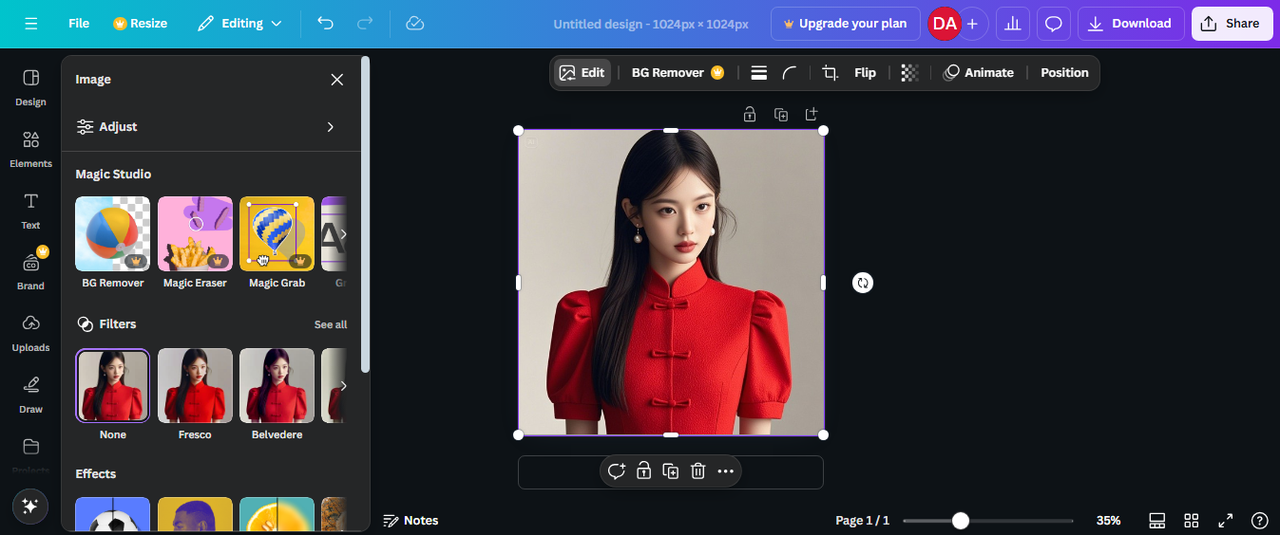Open the Text sidebar tab
The height and width of the screenshot is (535, 1280).
point(31,211)
